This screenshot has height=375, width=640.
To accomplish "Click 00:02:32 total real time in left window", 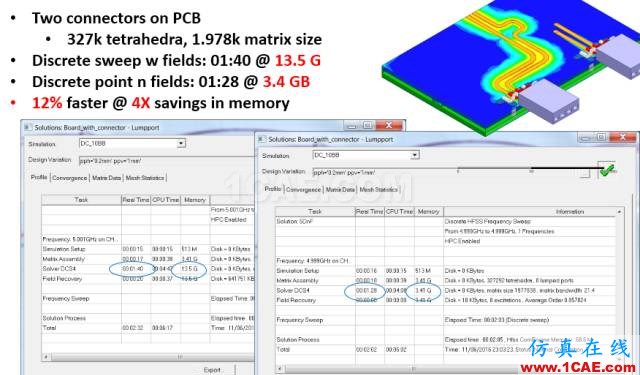I will 133,328.
